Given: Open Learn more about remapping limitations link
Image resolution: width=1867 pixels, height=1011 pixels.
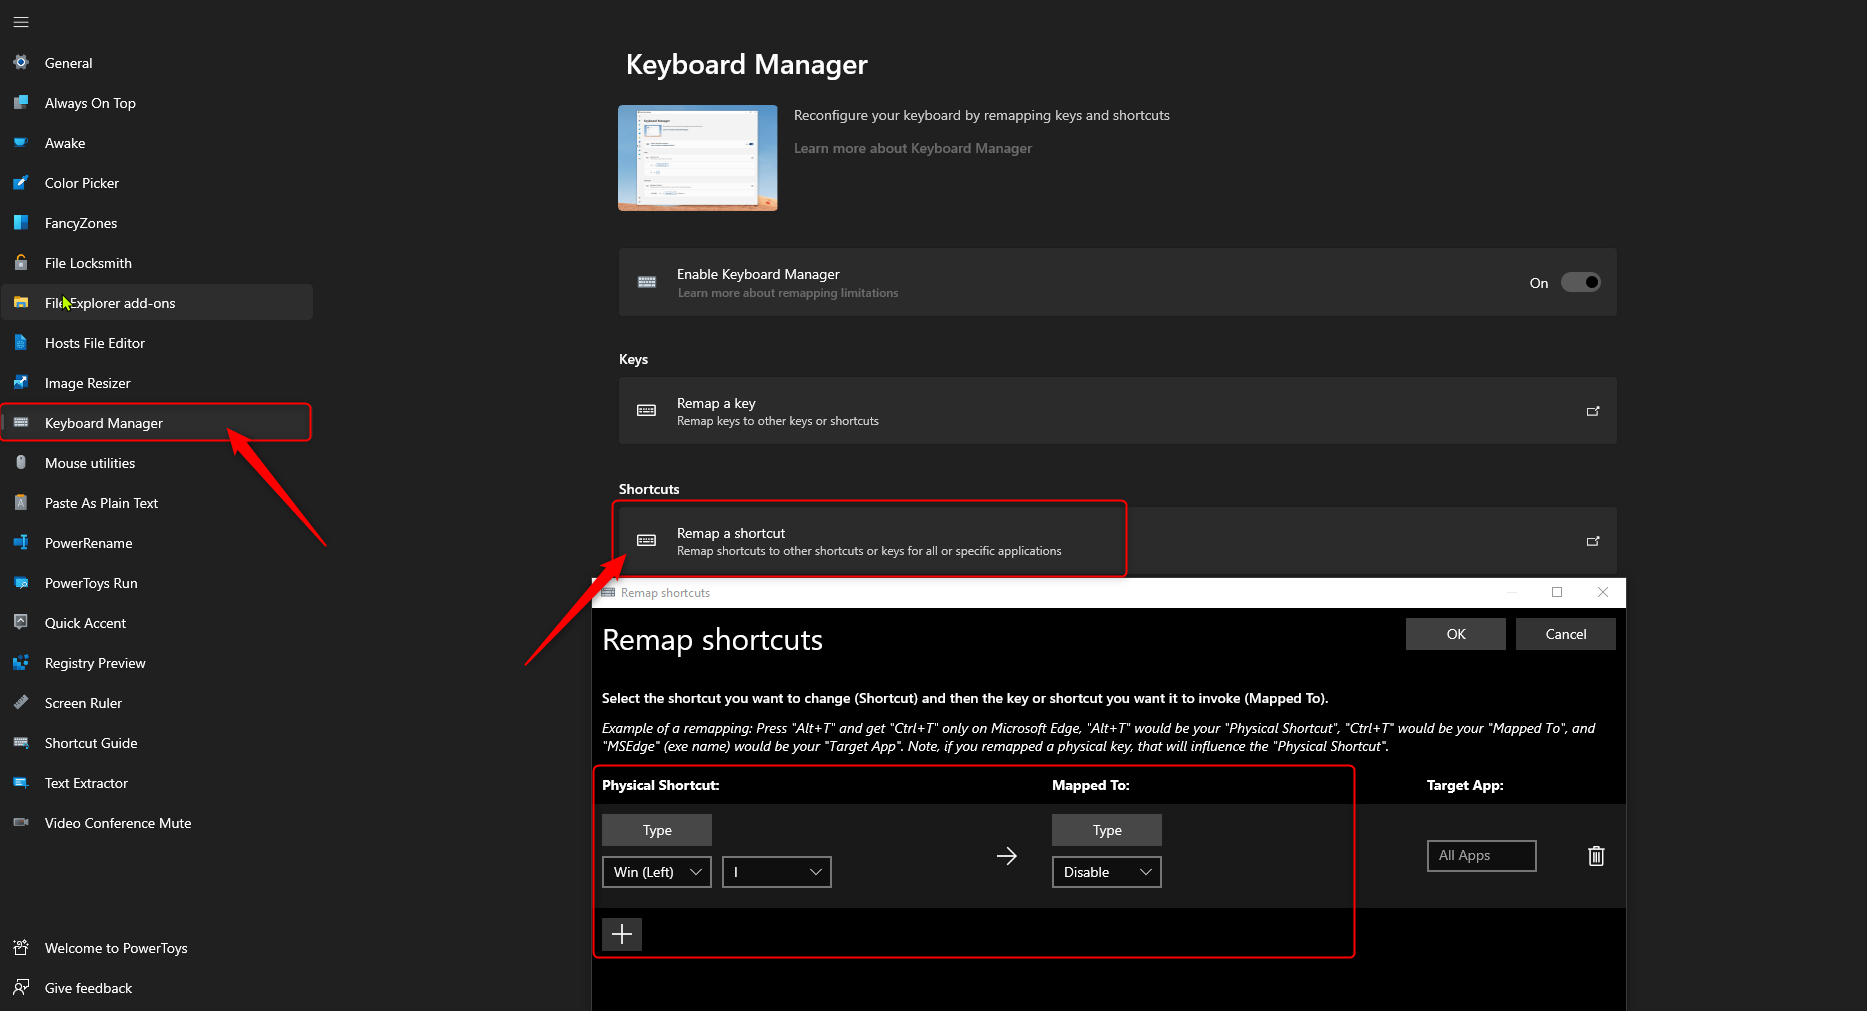Looking at the screenshot, I should [x=788, y=293].
